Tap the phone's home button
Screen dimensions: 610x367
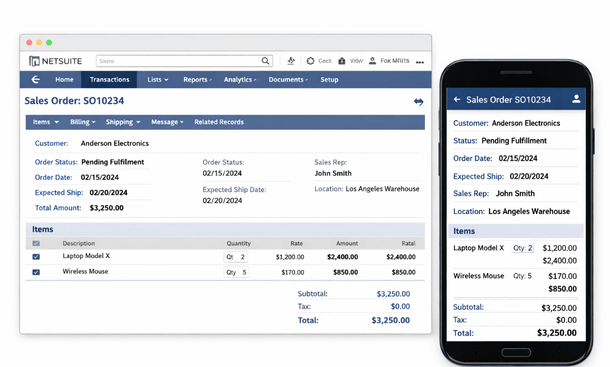pos(516,353)
